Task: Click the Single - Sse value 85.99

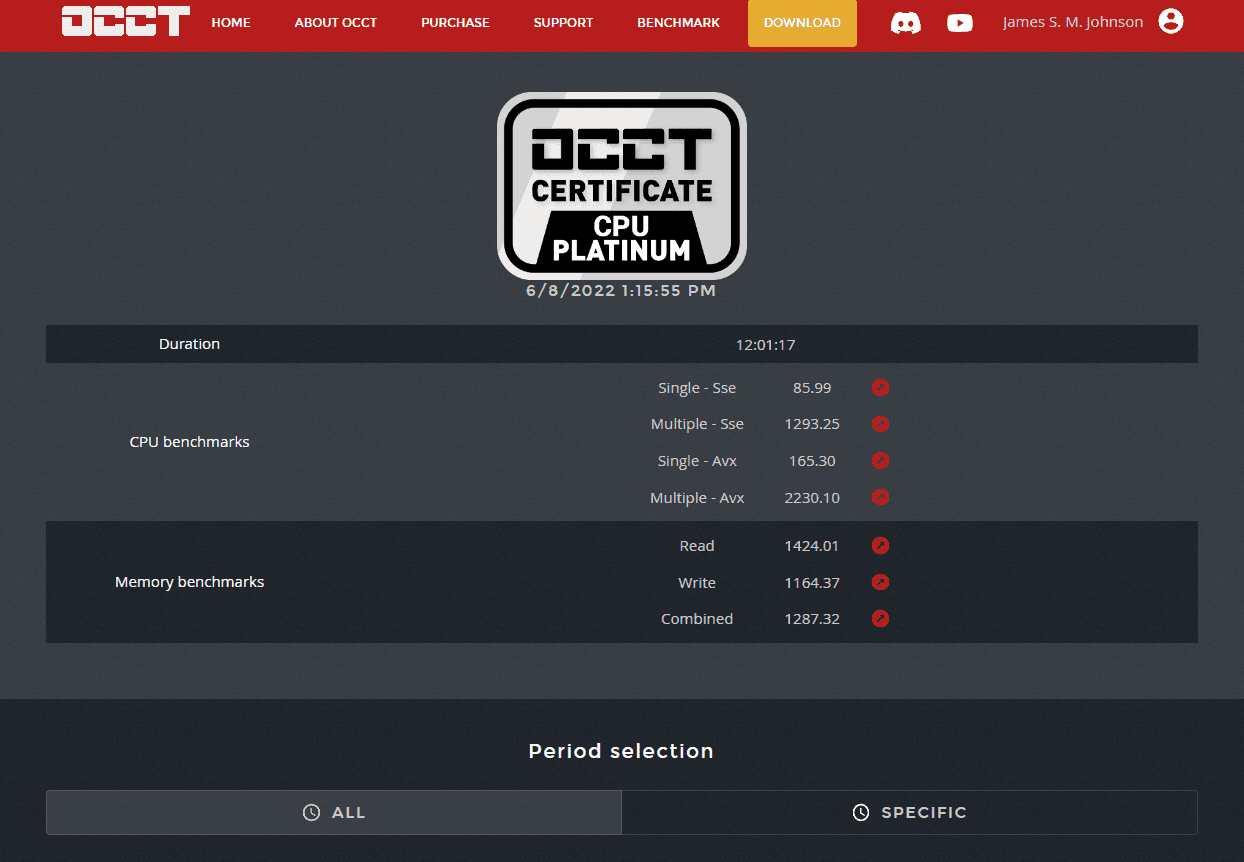Action: pos(812,388)
